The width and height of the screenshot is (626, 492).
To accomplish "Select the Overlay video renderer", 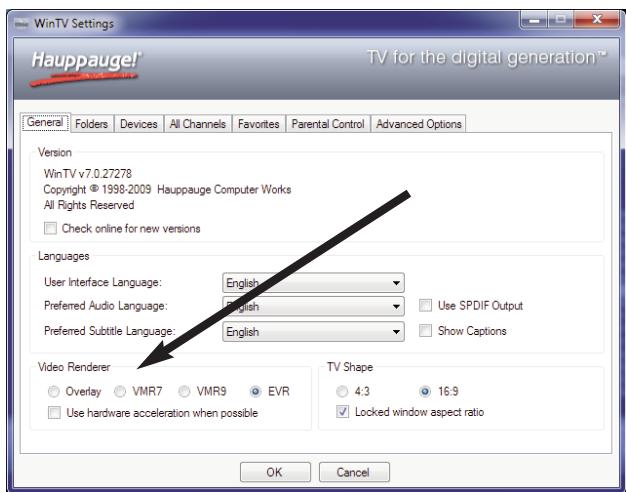I will [53, 391].
